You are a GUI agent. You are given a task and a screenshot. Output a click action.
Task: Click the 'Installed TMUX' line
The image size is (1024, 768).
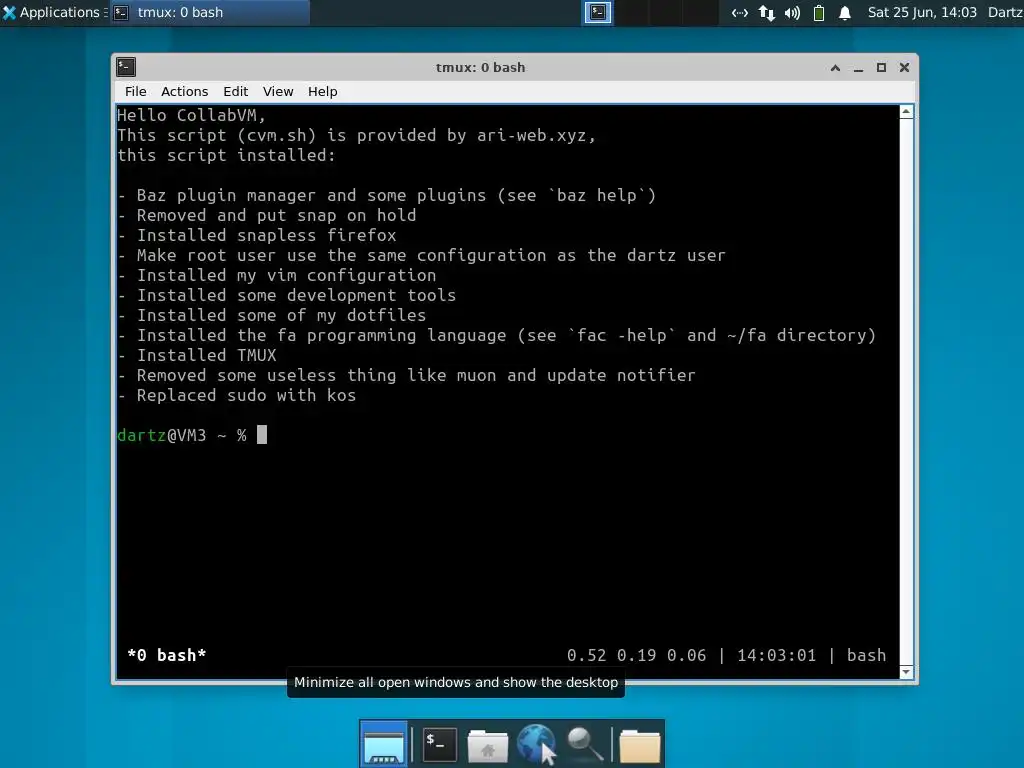pos(197,355)
